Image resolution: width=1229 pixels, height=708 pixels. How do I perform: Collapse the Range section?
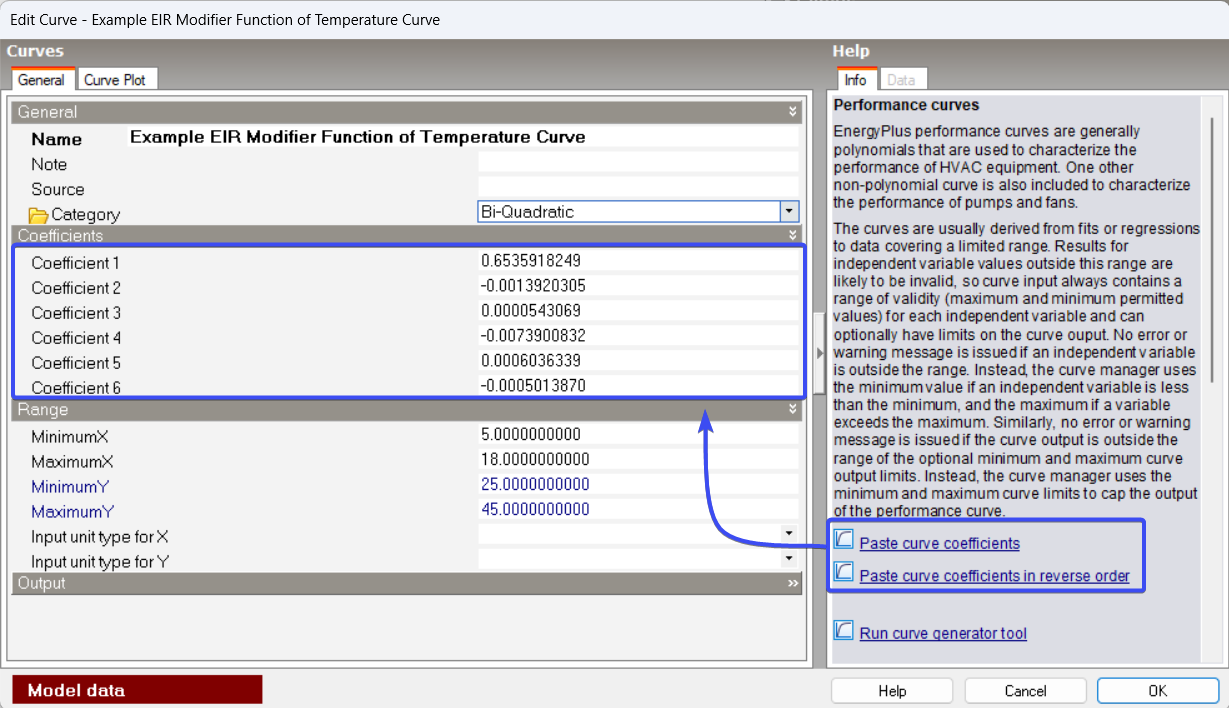792,410
